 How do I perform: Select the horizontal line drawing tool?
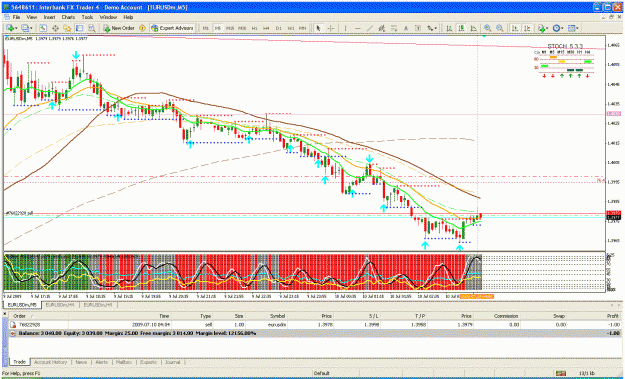point(358,28)
